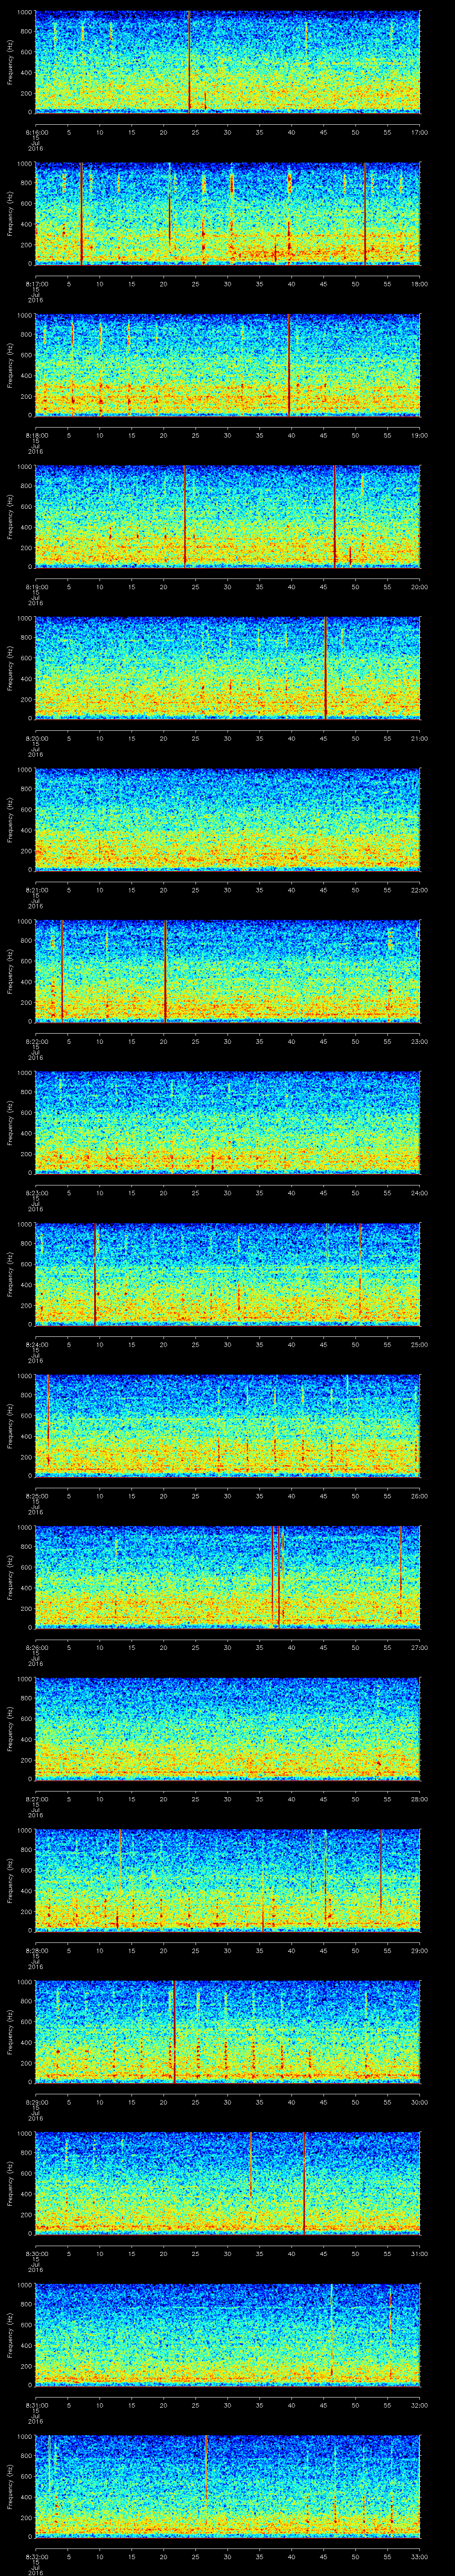Pick the spectrogram panel starting at 8:19:00
Screen dimensions: 455x2576
(x=228, y=516)
